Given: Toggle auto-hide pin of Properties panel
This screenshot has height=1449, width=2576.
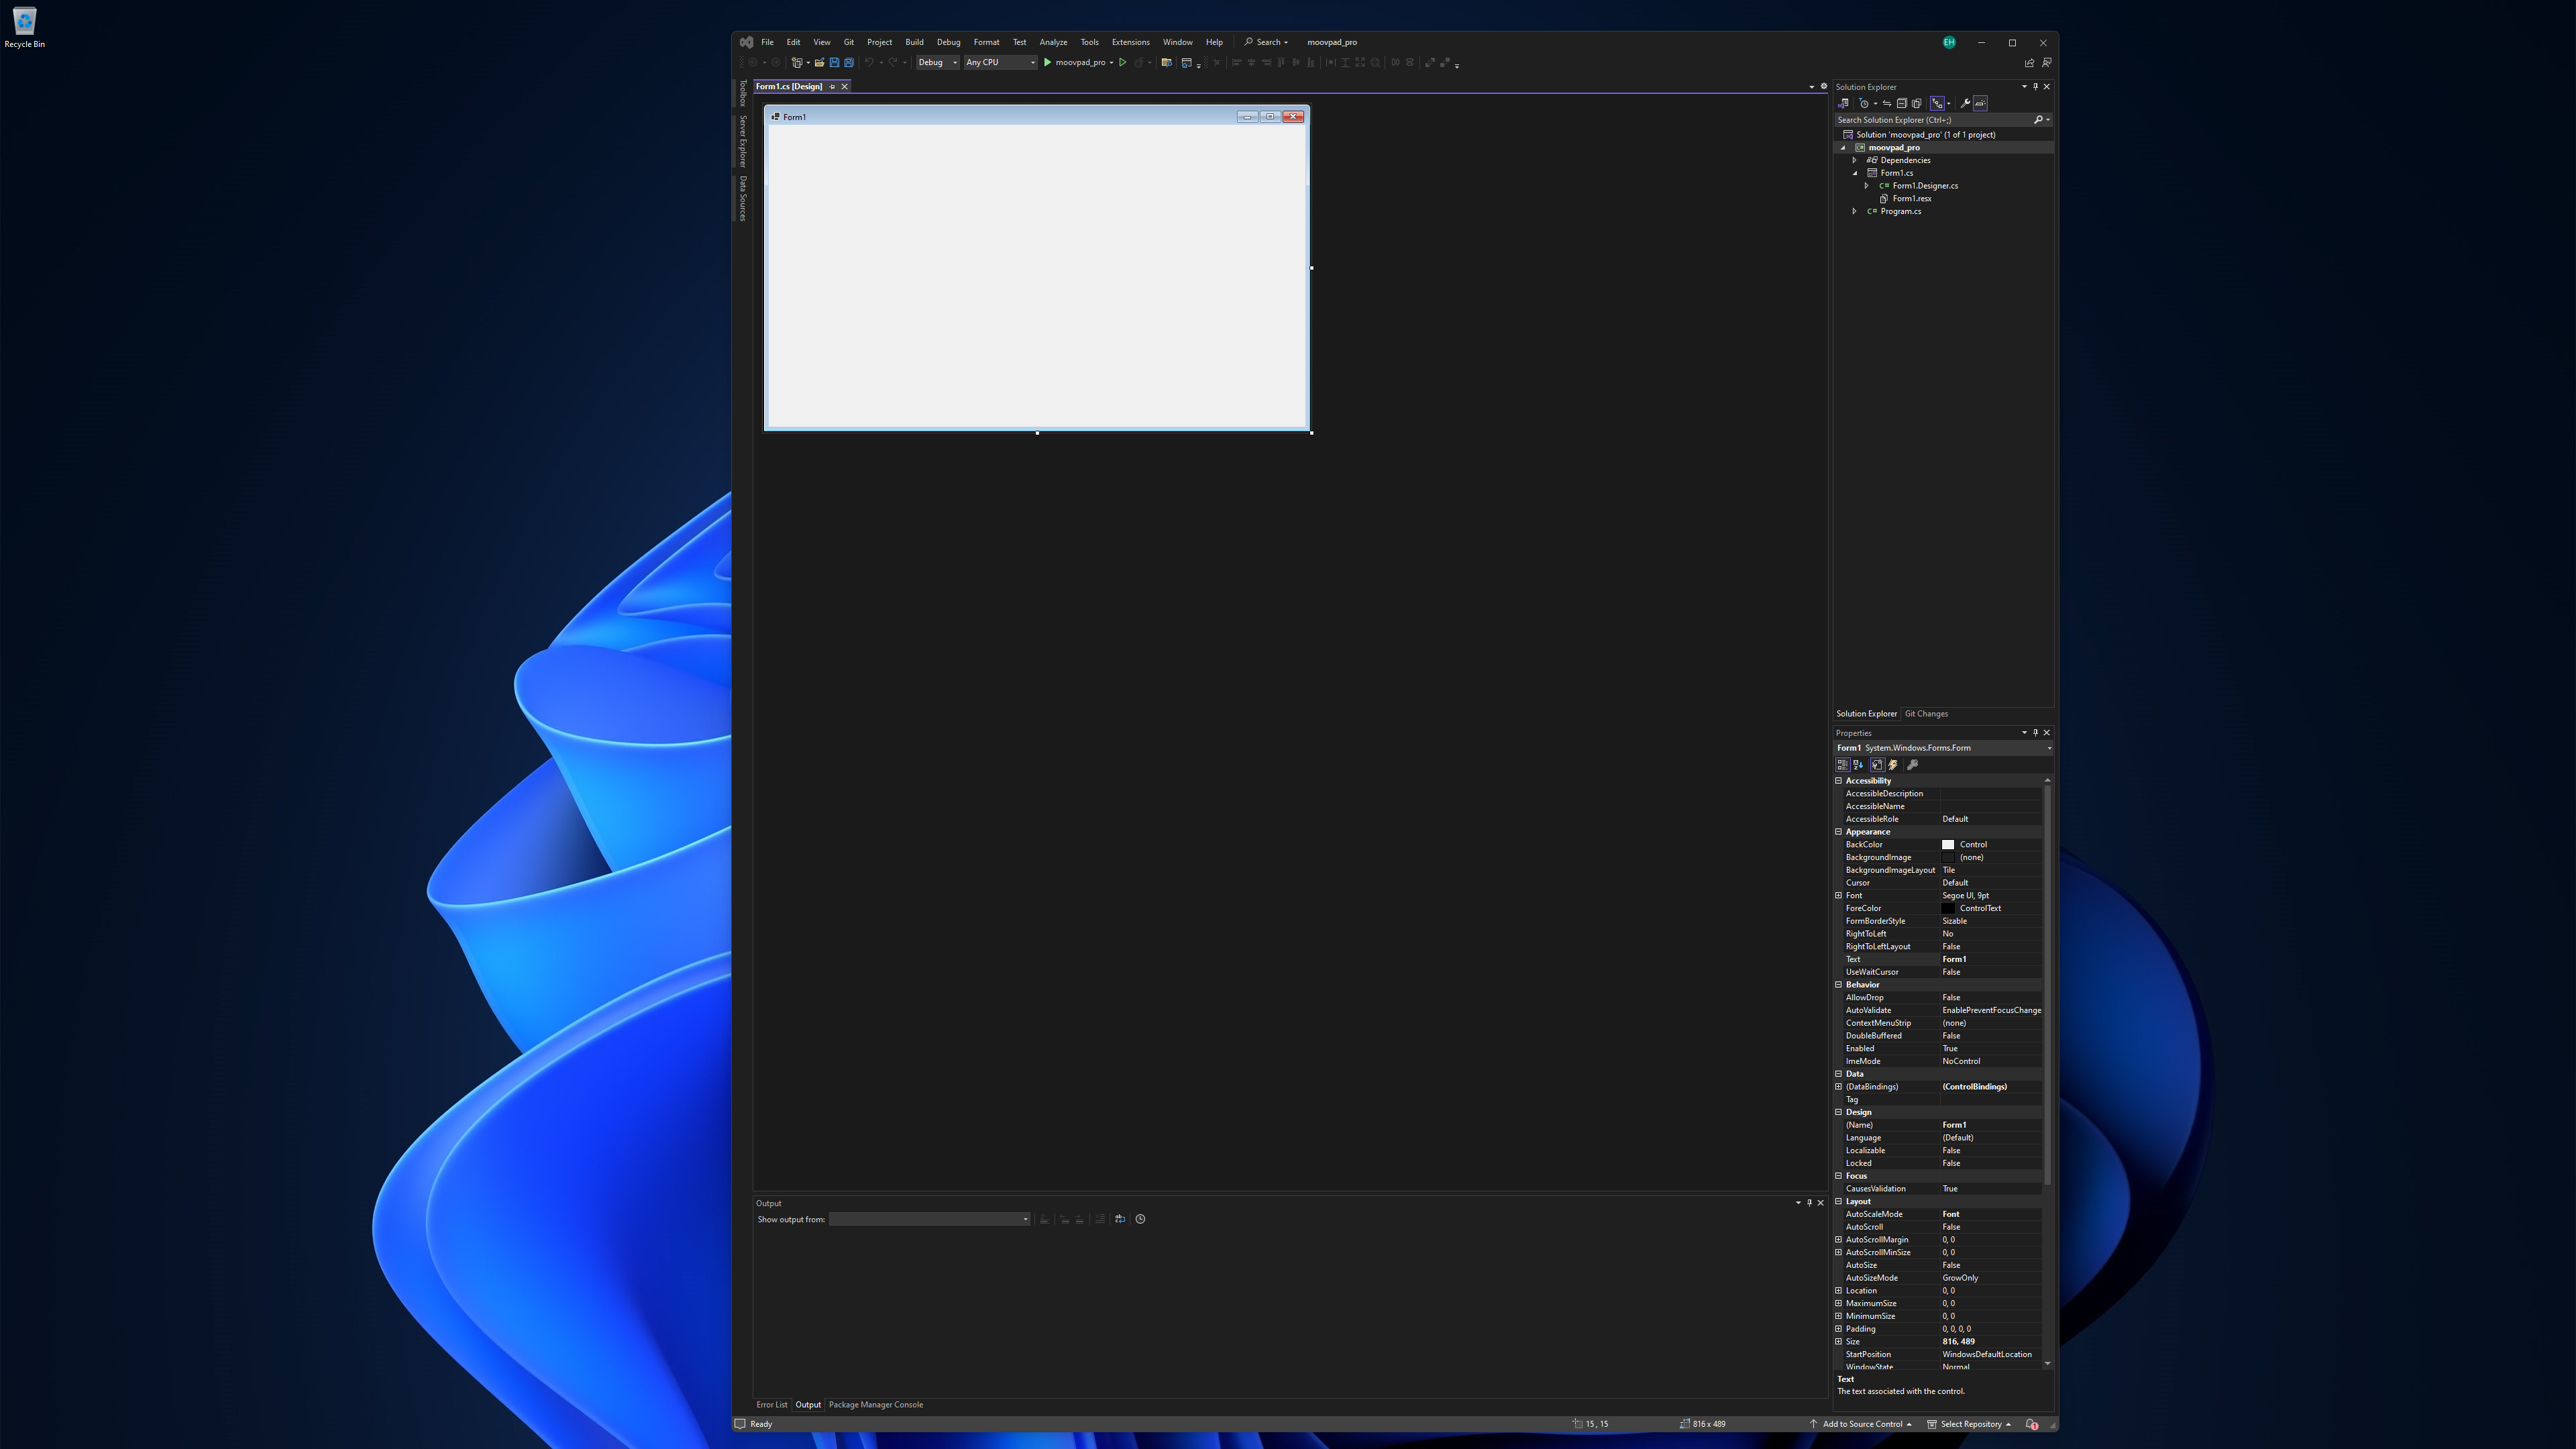Looking at the screenshot, I should (x=2035, y=733).
